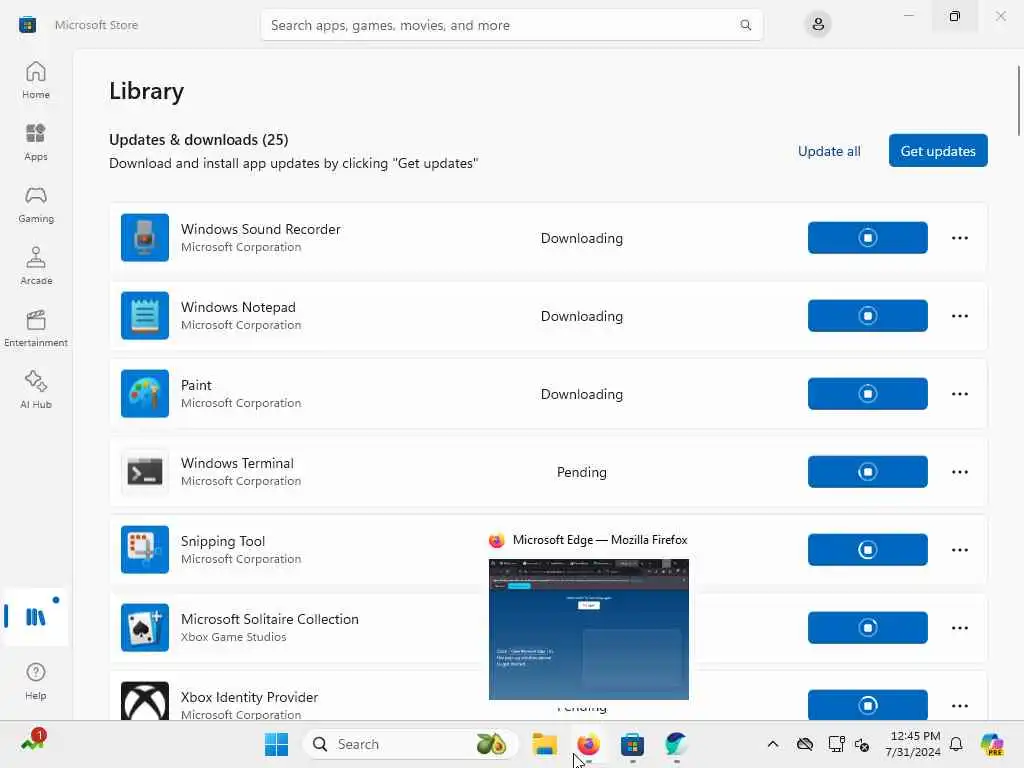Open more options for Xbox Identity Provider

[959, 705]
